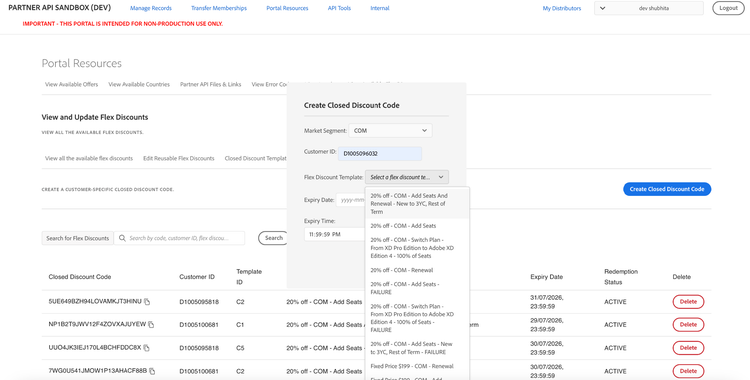The height and width of the screenshot is (380, 750).
Task: Click the Search button
Action: pyautogui.click(x=274, y=238)
